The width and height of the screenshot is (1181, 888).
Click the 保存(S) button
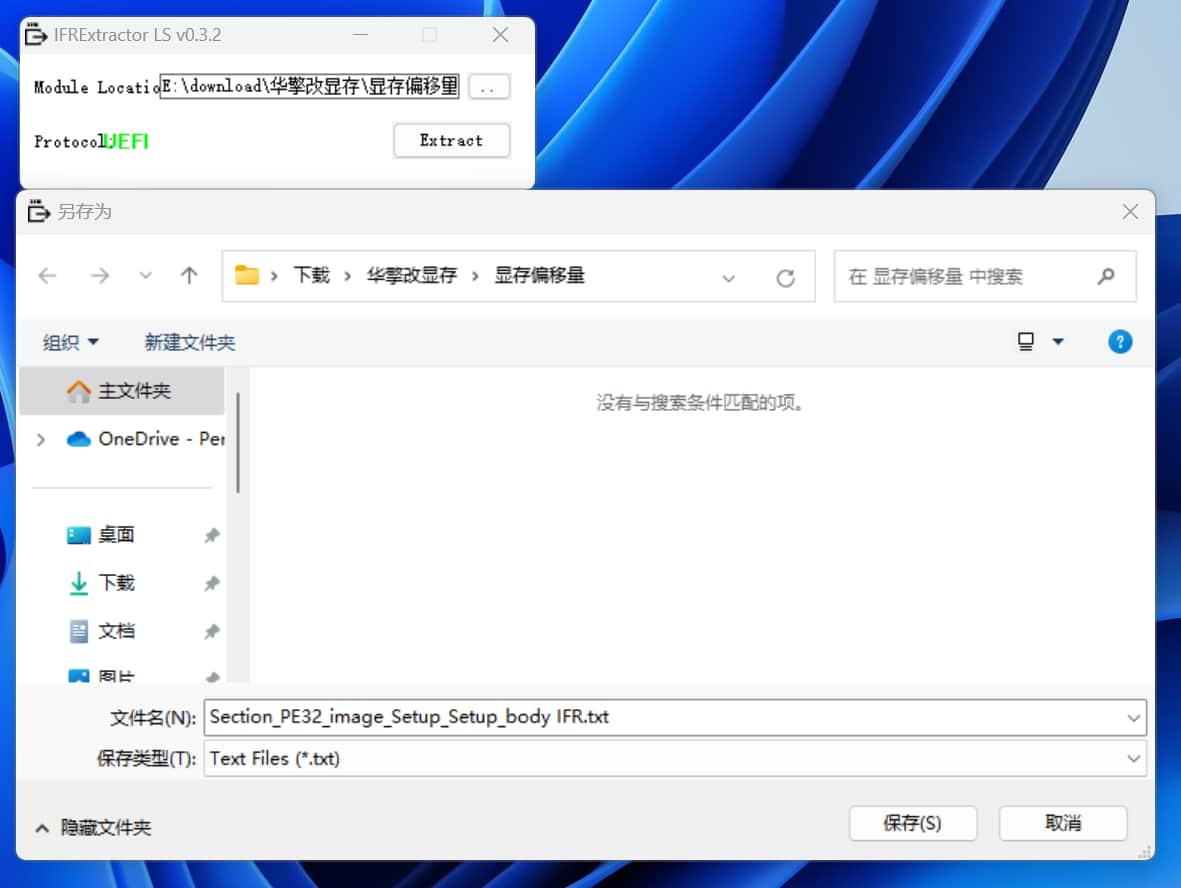click(912, 823)
